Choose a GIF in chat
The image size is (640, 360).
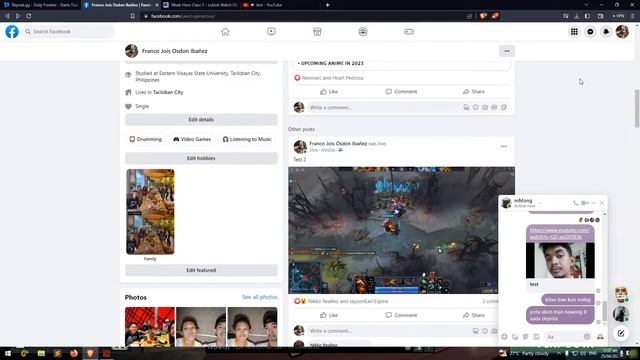(536, 337)
